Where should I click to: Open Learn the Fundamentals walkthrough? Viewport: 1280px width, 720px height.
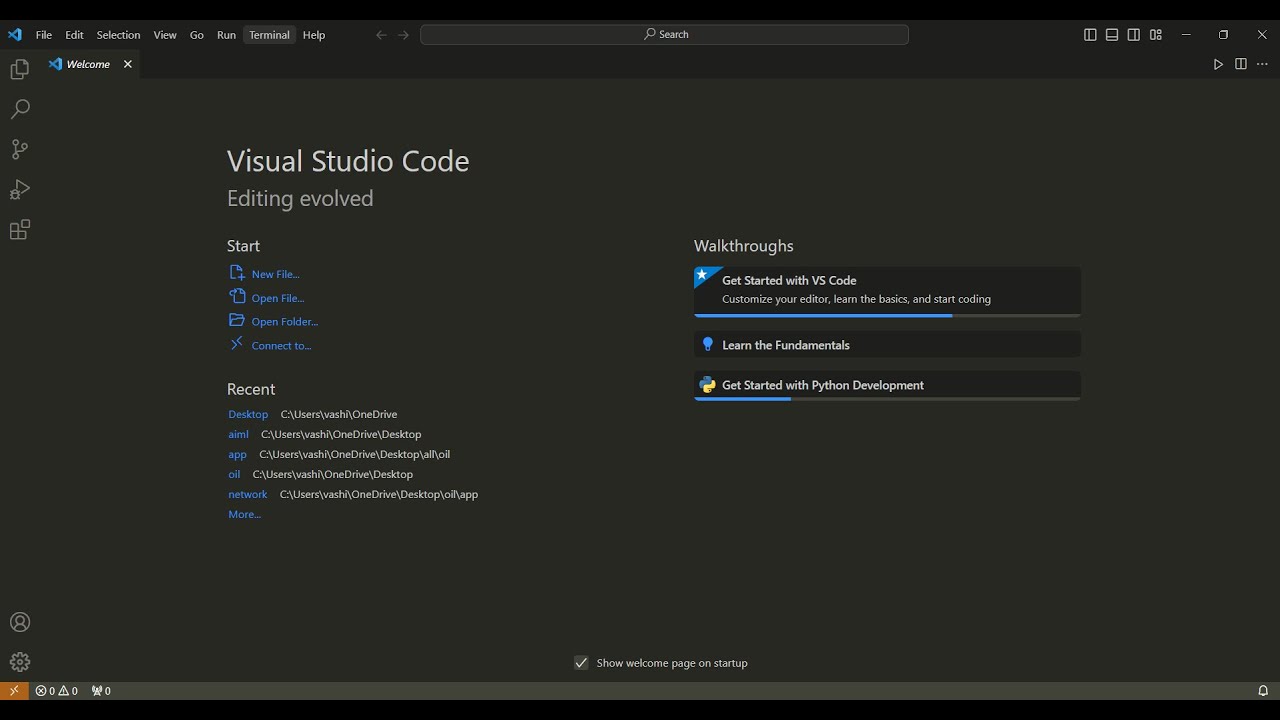point(887,345)
